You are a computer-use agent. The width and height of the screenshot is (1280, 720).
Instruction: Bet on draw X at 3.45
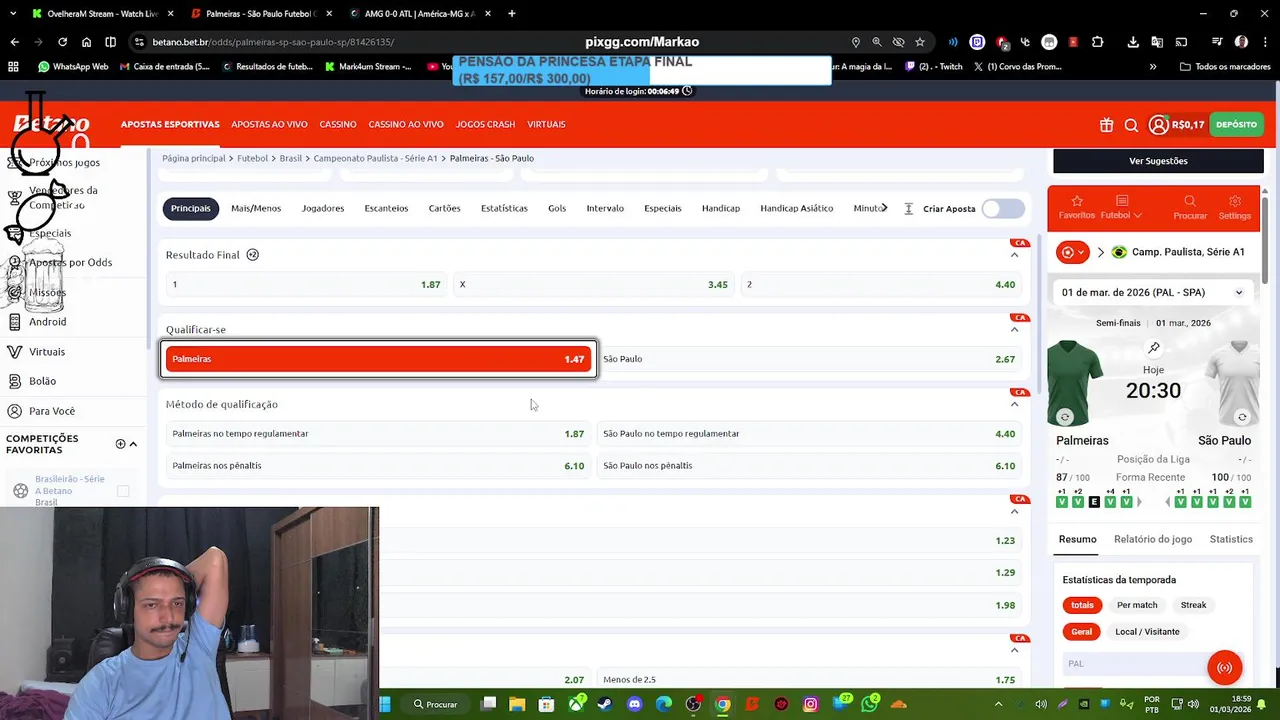(593, 285)
